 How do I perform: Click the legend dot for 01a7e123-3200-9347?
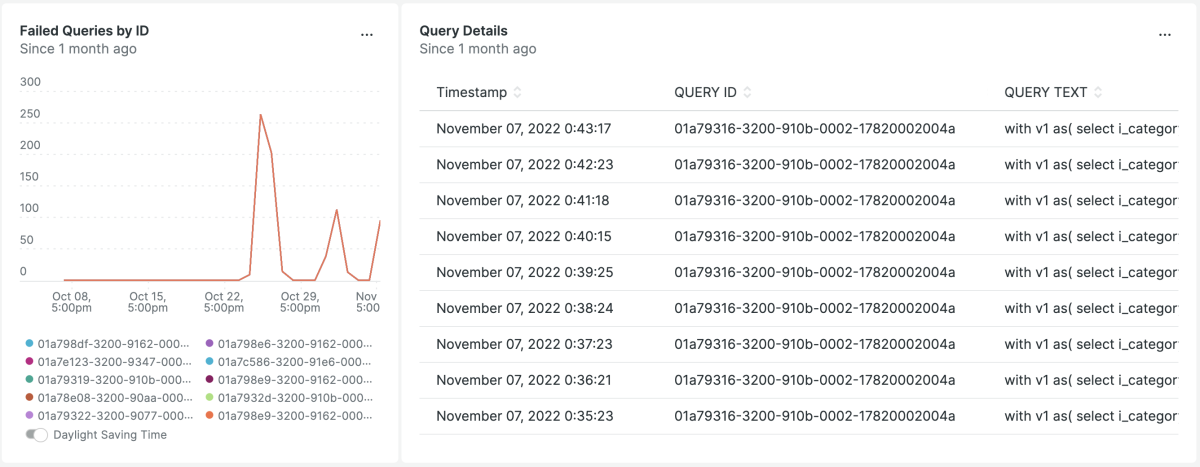tap(30, 362)
